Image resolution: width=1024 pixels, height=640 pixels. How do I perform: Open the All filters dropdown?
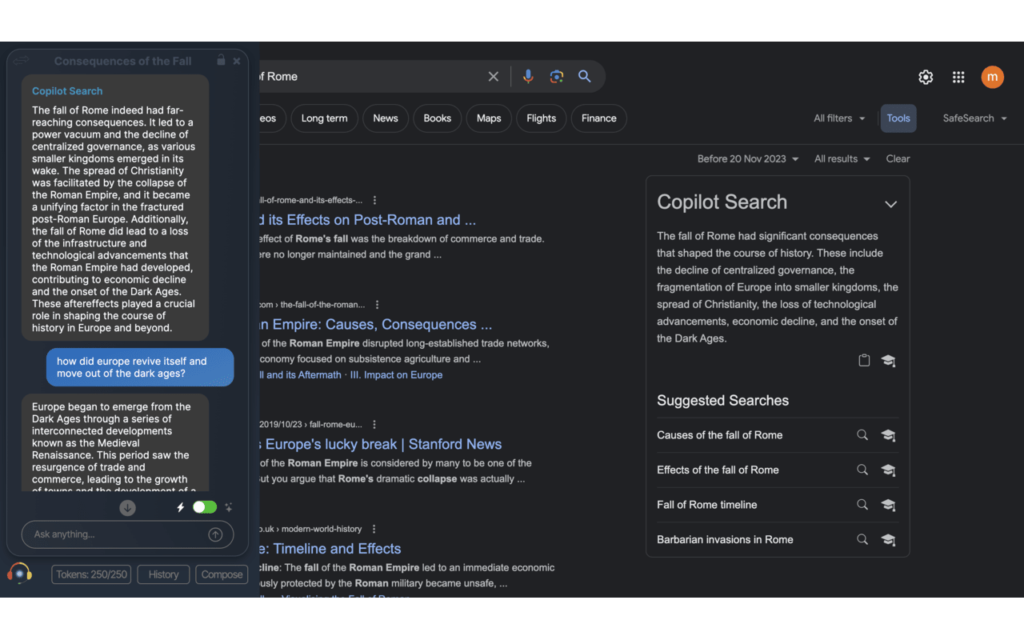pyautogui.click(x=839, y=118)
